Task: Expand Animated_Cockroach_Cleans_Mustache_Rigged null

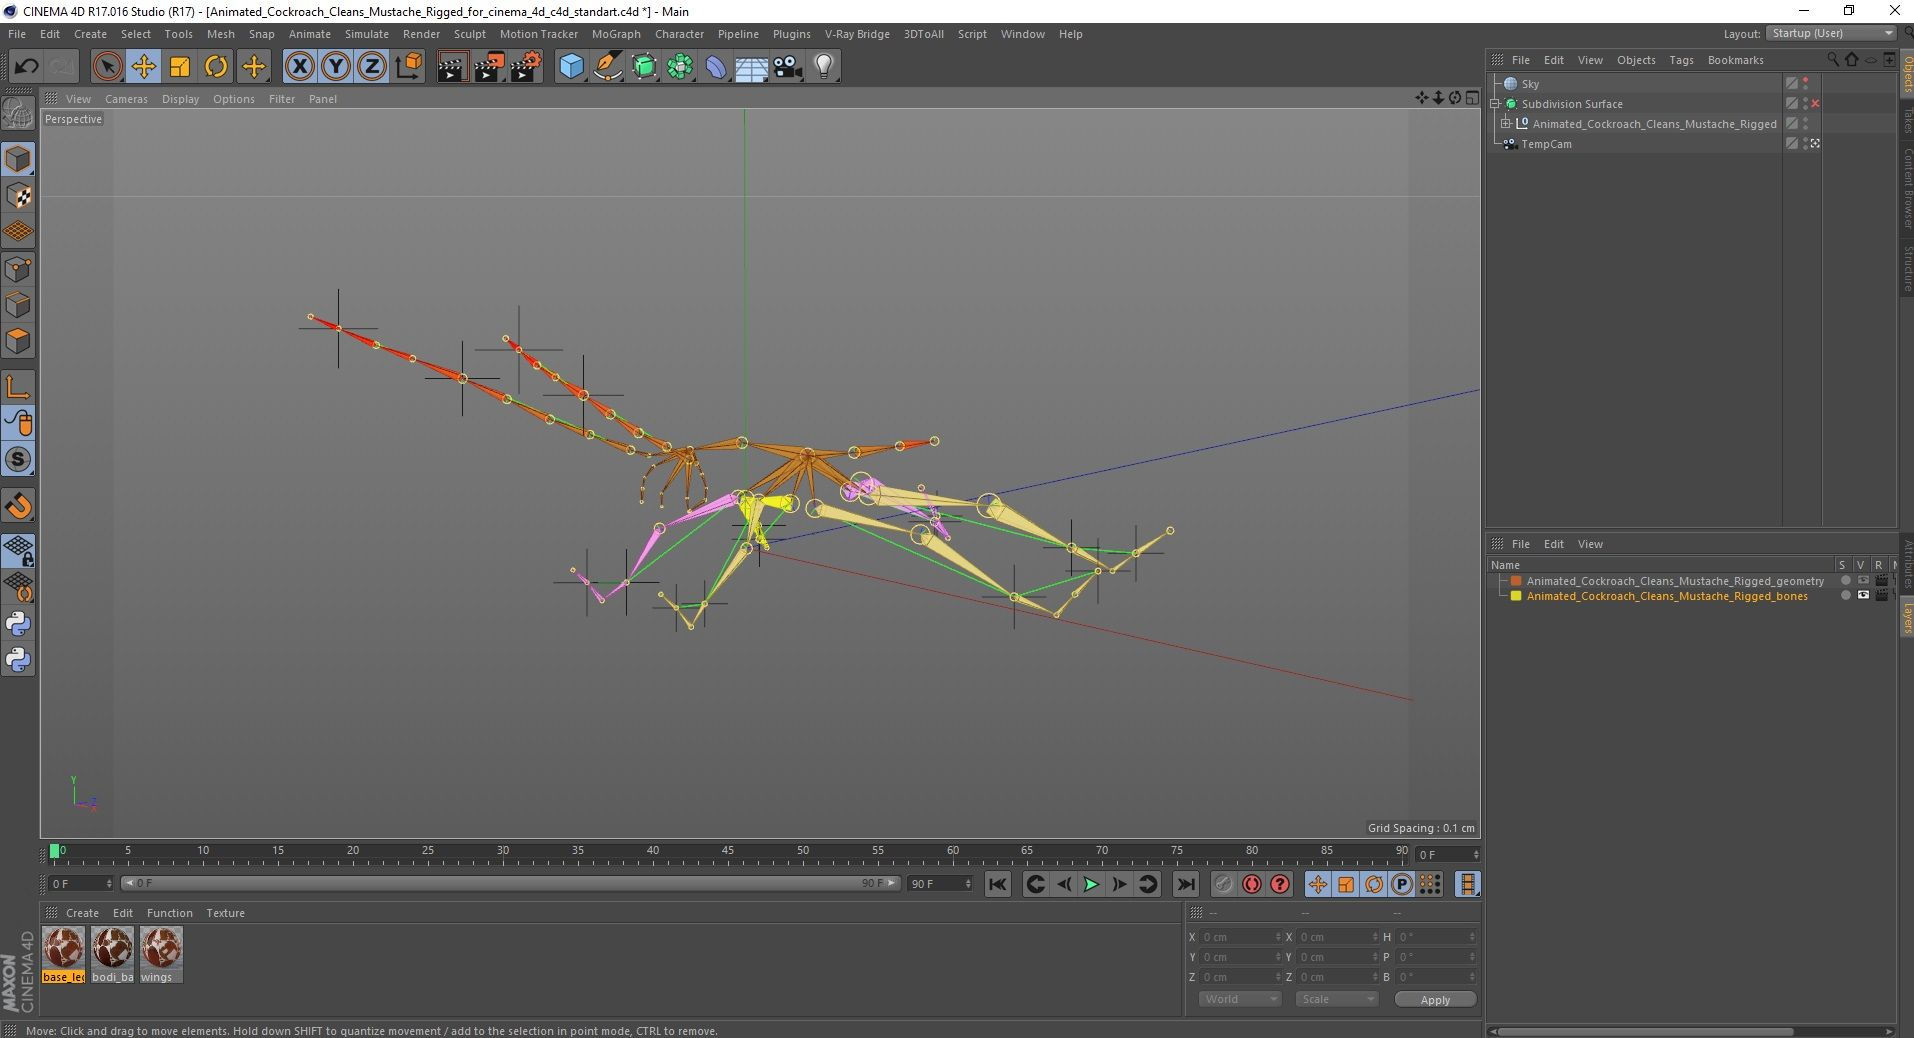Action: [x=1506, y=124]
